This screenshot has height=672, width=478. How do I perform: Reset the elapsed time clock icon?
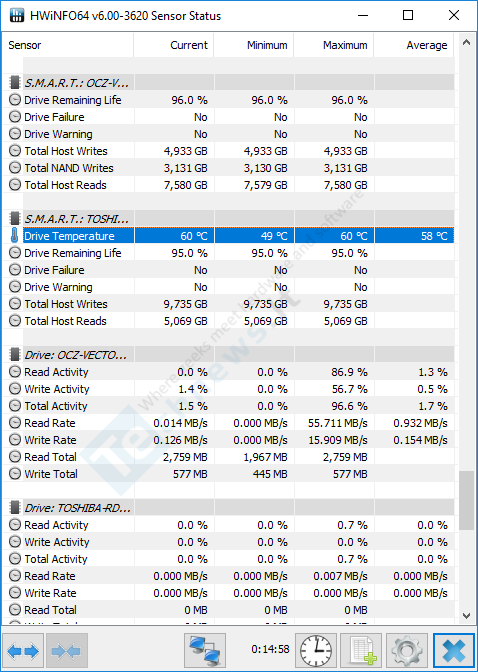tap(316, 651)
